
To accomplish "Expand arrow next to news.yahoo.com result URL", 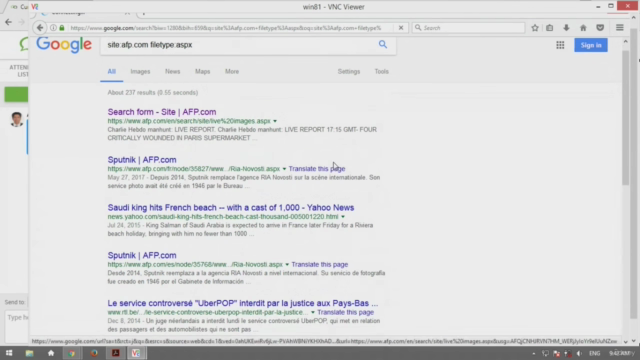I will 343,217.
